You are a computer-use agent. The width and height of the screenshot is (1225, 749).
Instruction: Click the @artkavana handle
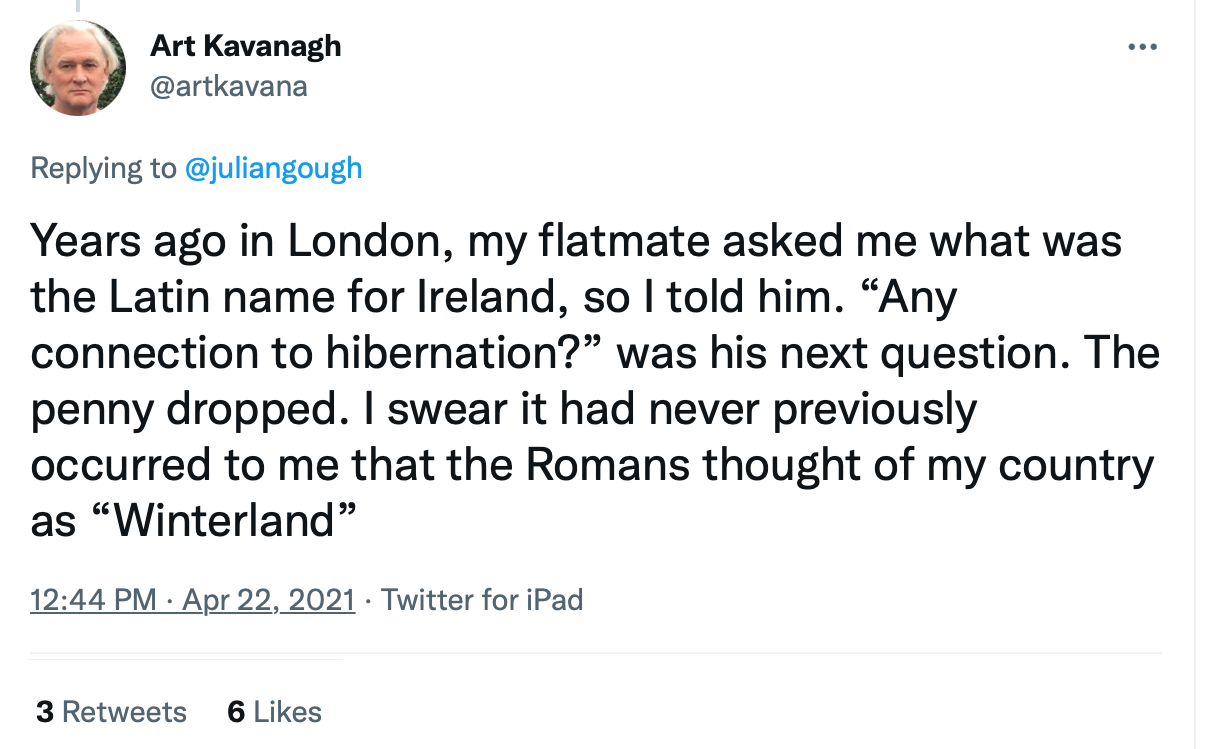tap(229, 86)
